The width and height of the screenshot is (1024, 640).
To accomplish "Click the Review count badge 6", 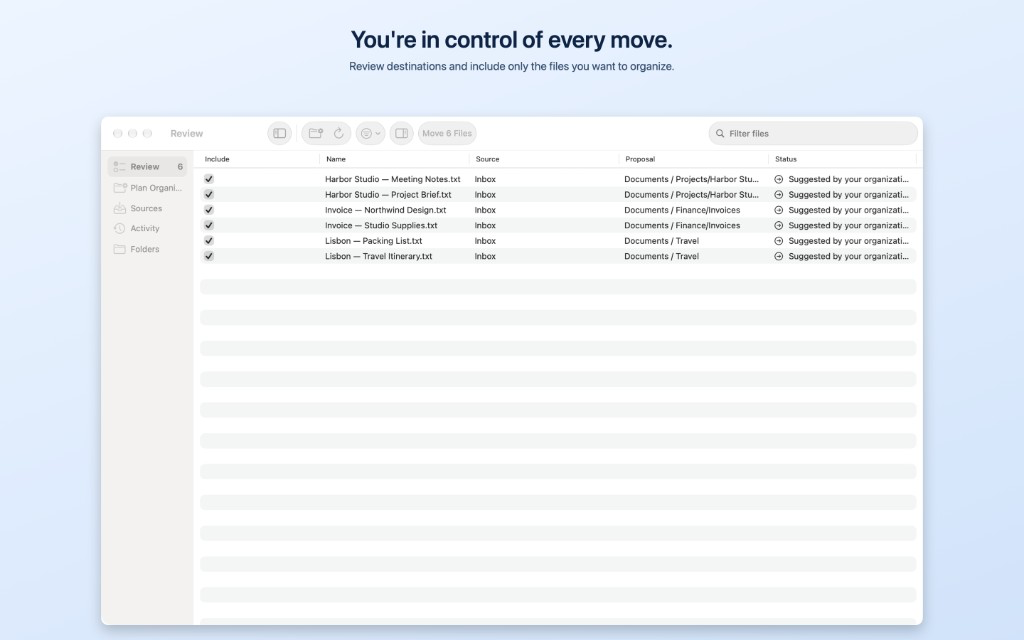I will tap(180, 167).
